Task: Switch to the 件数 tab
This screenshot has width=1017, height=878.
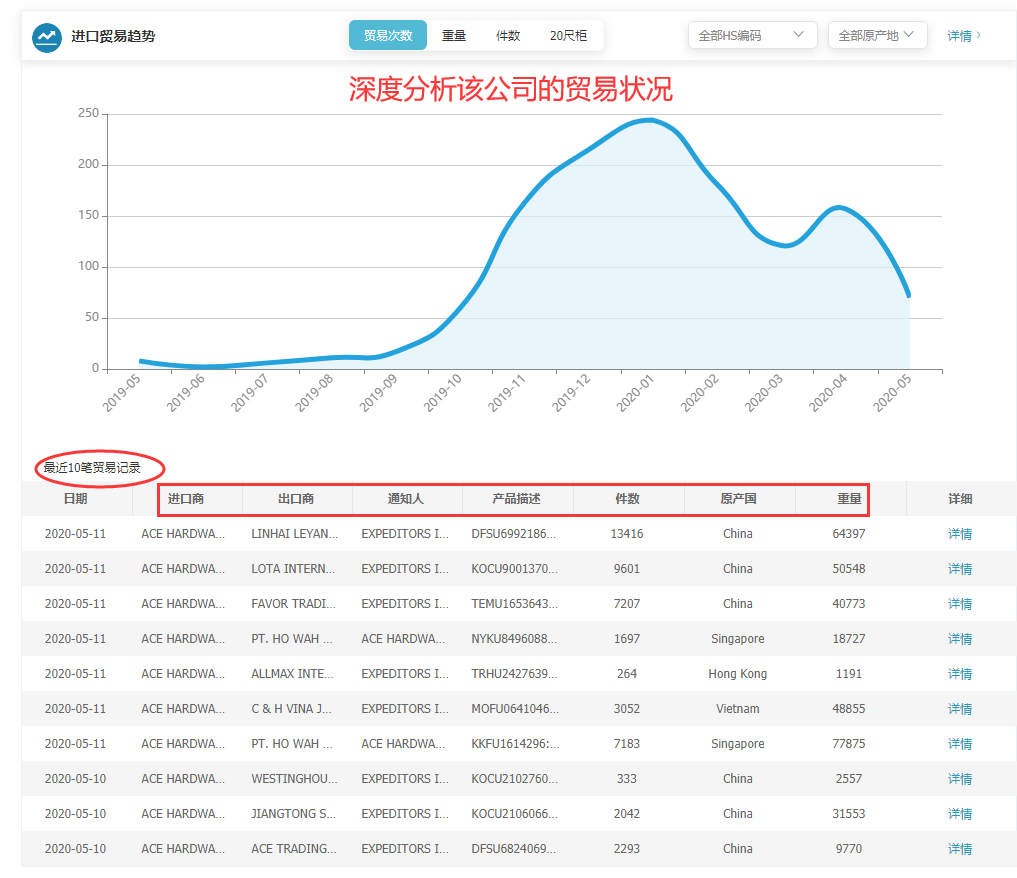Action: [x=508, y=34]
